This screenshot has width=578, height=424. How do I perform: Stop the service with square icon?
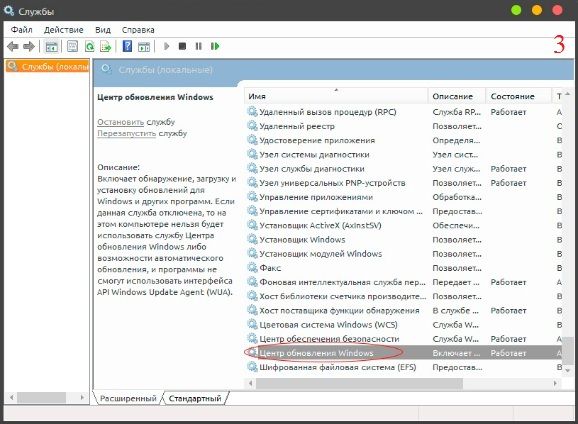pyautogui.click(x=182, y=46)
